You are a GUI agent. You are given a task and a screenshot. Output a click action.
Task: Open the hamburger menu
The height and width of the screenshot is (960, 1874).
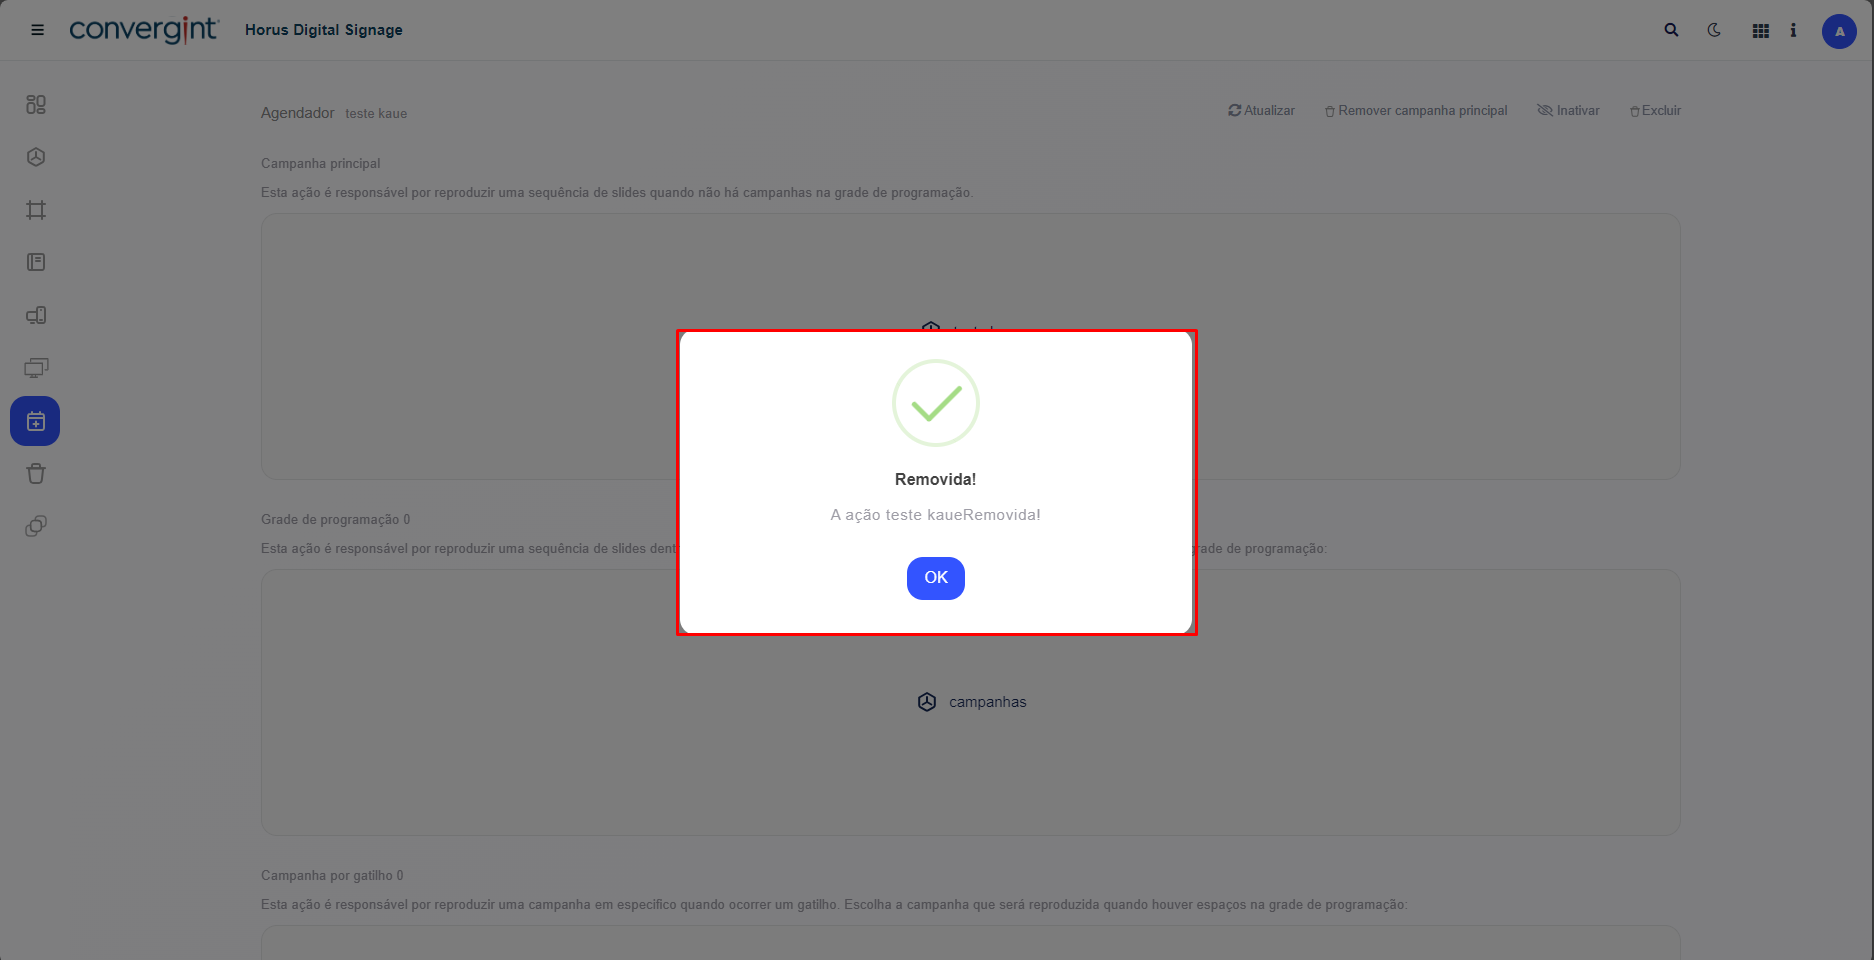tap(38, 30)
